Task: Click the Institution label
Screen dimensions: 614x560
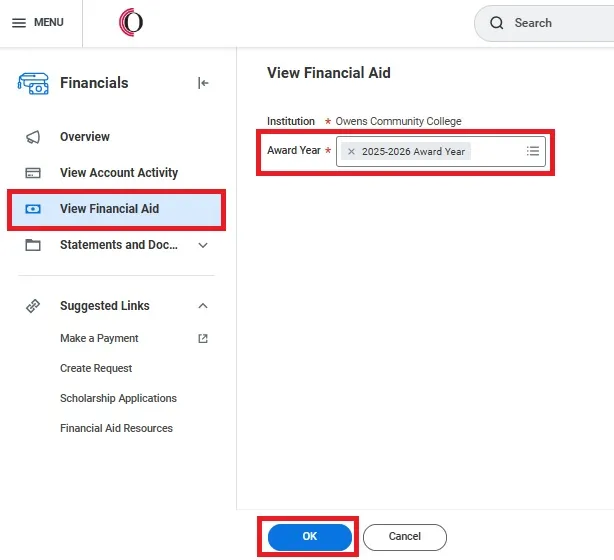Action: 291,121
